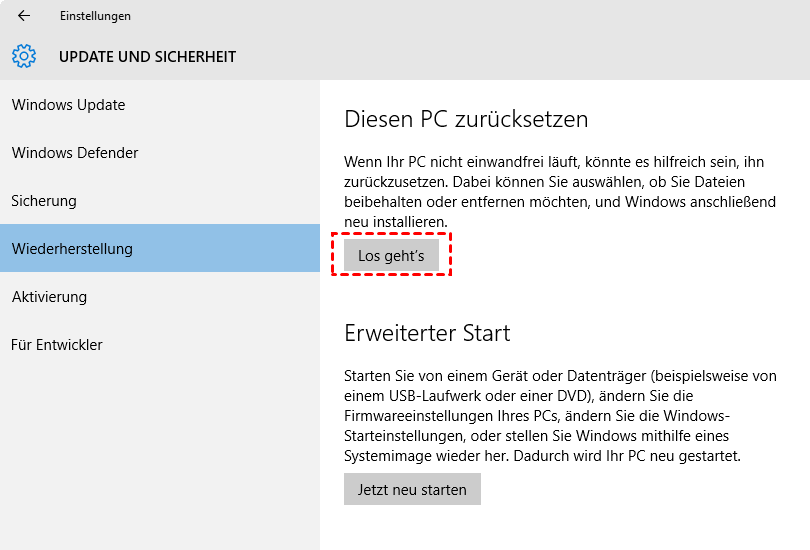The width and height of the screenshot is (810, 550).
Task: Select the highlighted Wiederherstellung entry
Action: (x=72, y=249)
